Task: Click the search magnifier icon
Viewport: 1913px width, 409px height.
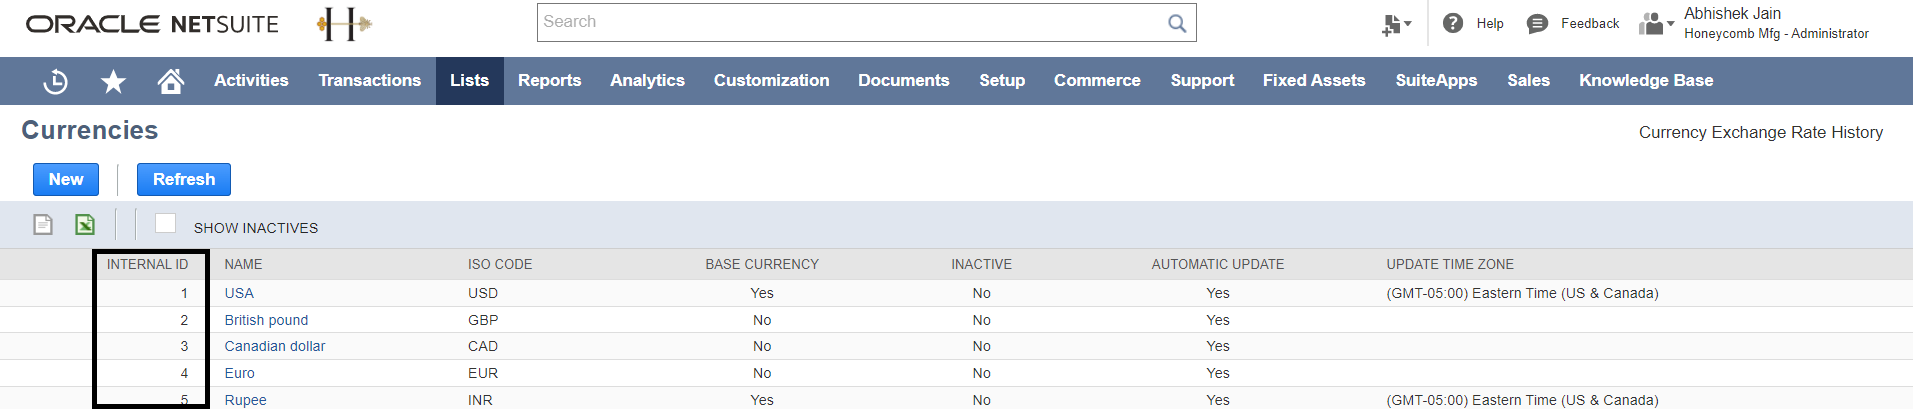Action: tap(1177, 23)
